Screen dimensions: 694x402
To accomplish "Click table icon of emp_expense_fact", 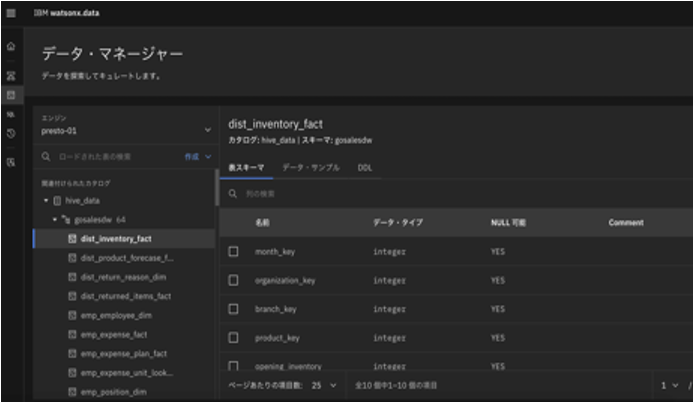I will pyautogui.click(x=72, y=334).
